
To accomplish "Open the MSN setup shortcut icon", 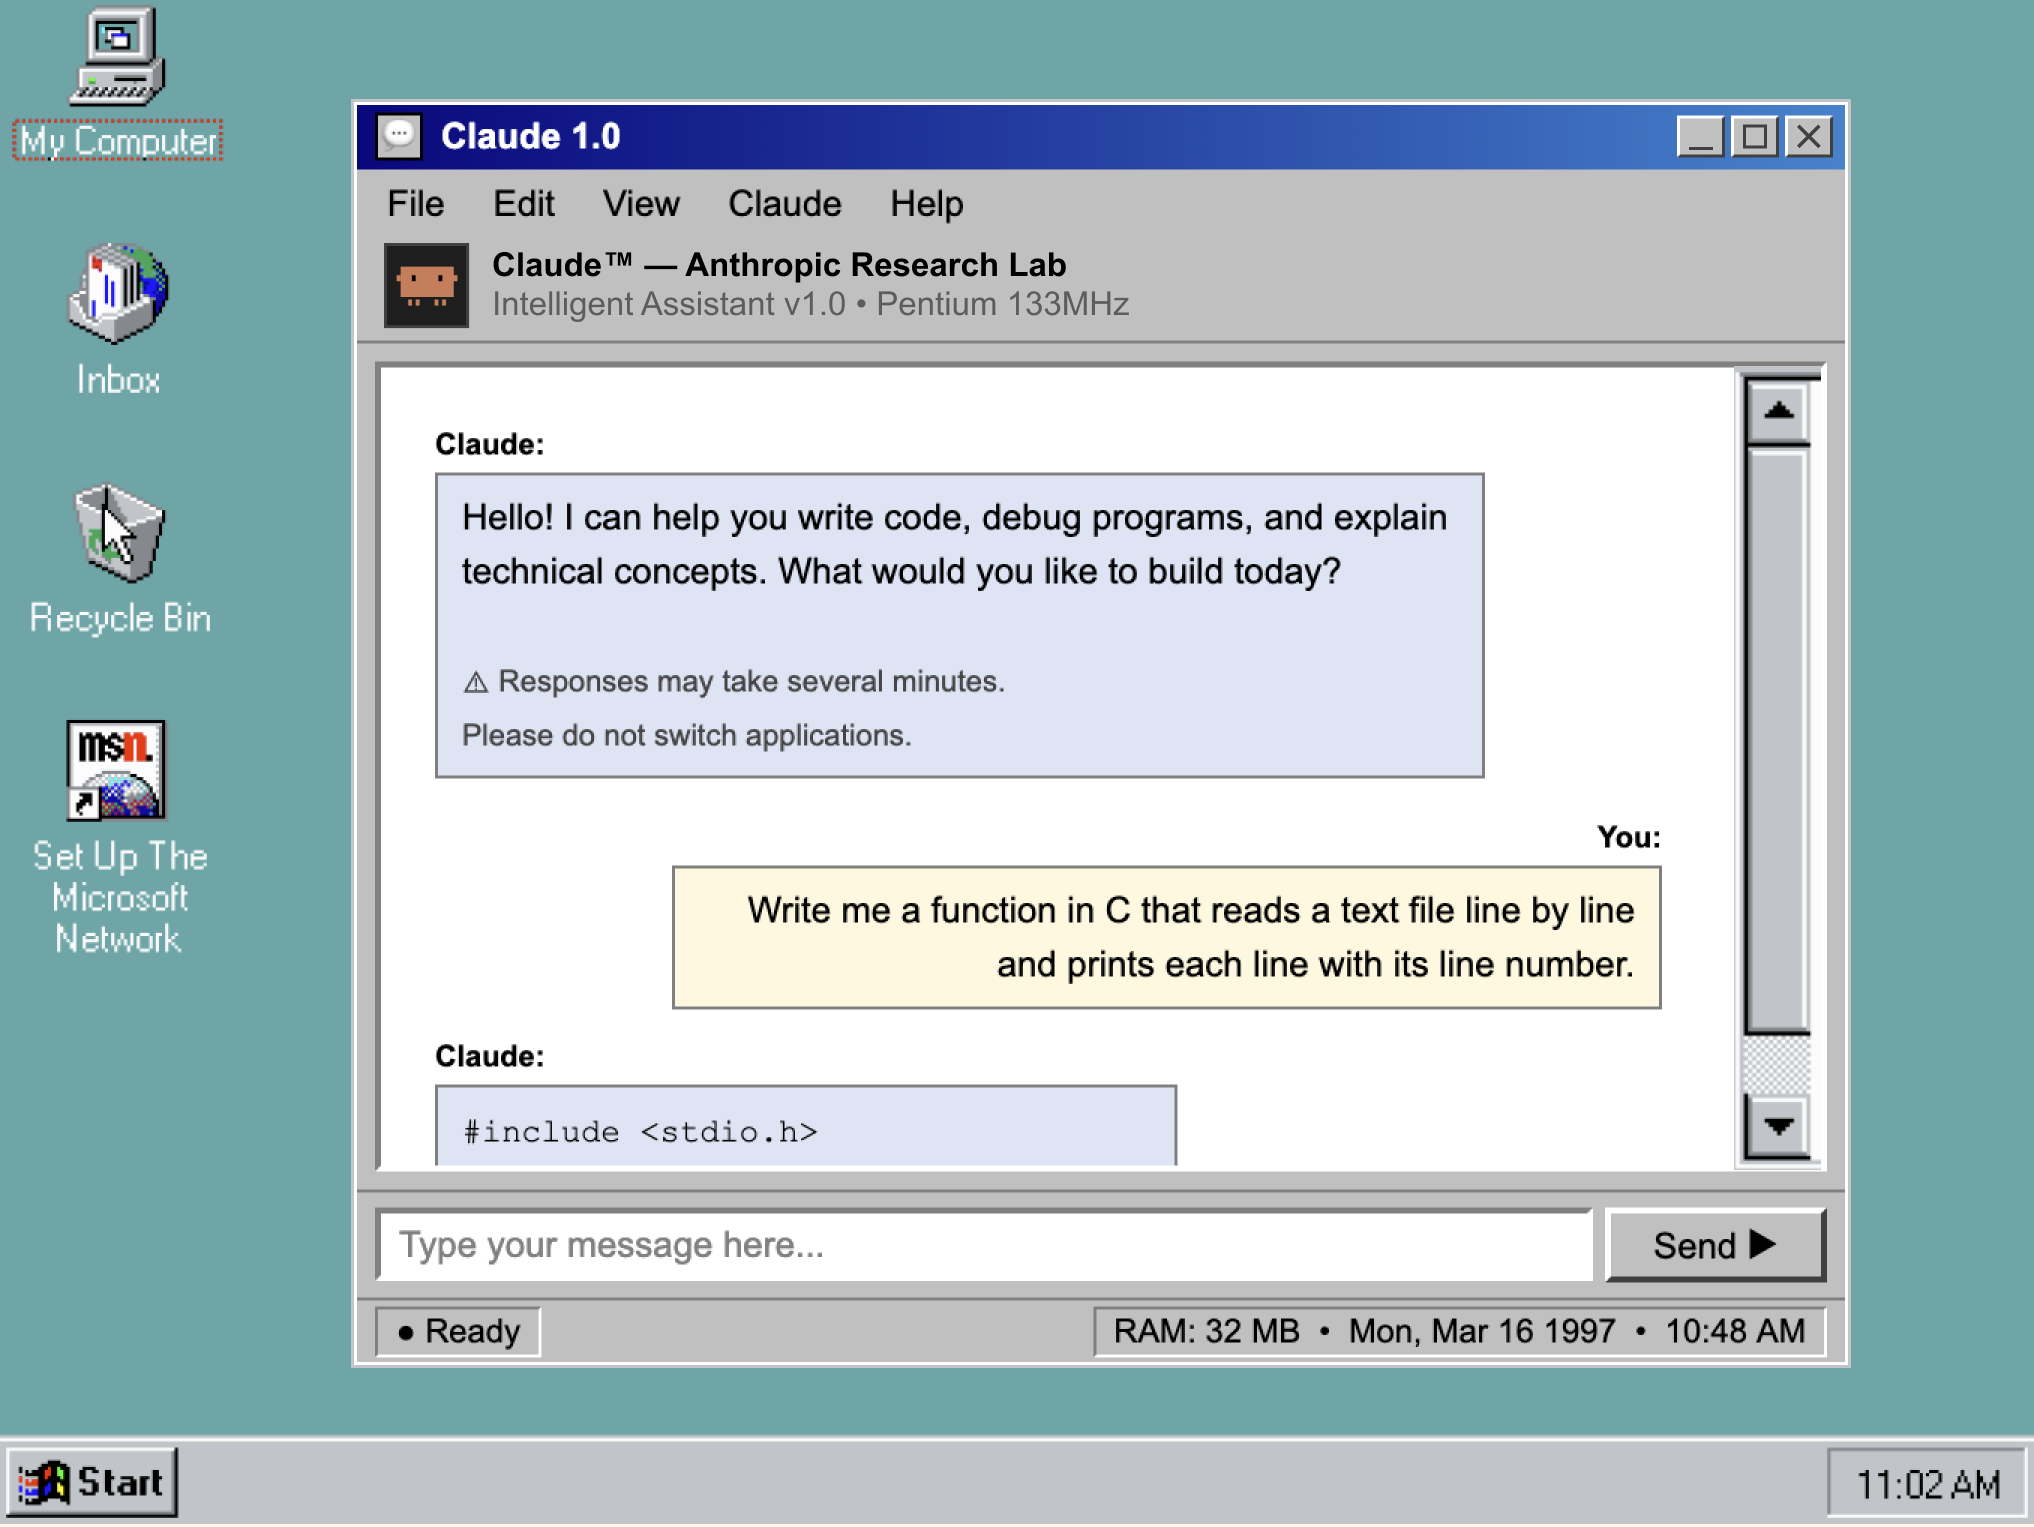I will pyautogui.click(x=117, y=770).
